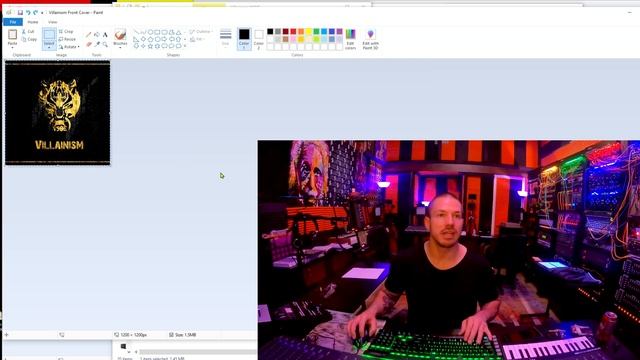The height and width of the screenshot is (360, 640).
Task: Click the Villainism cover image on canvas
Action: pos(58,113)
